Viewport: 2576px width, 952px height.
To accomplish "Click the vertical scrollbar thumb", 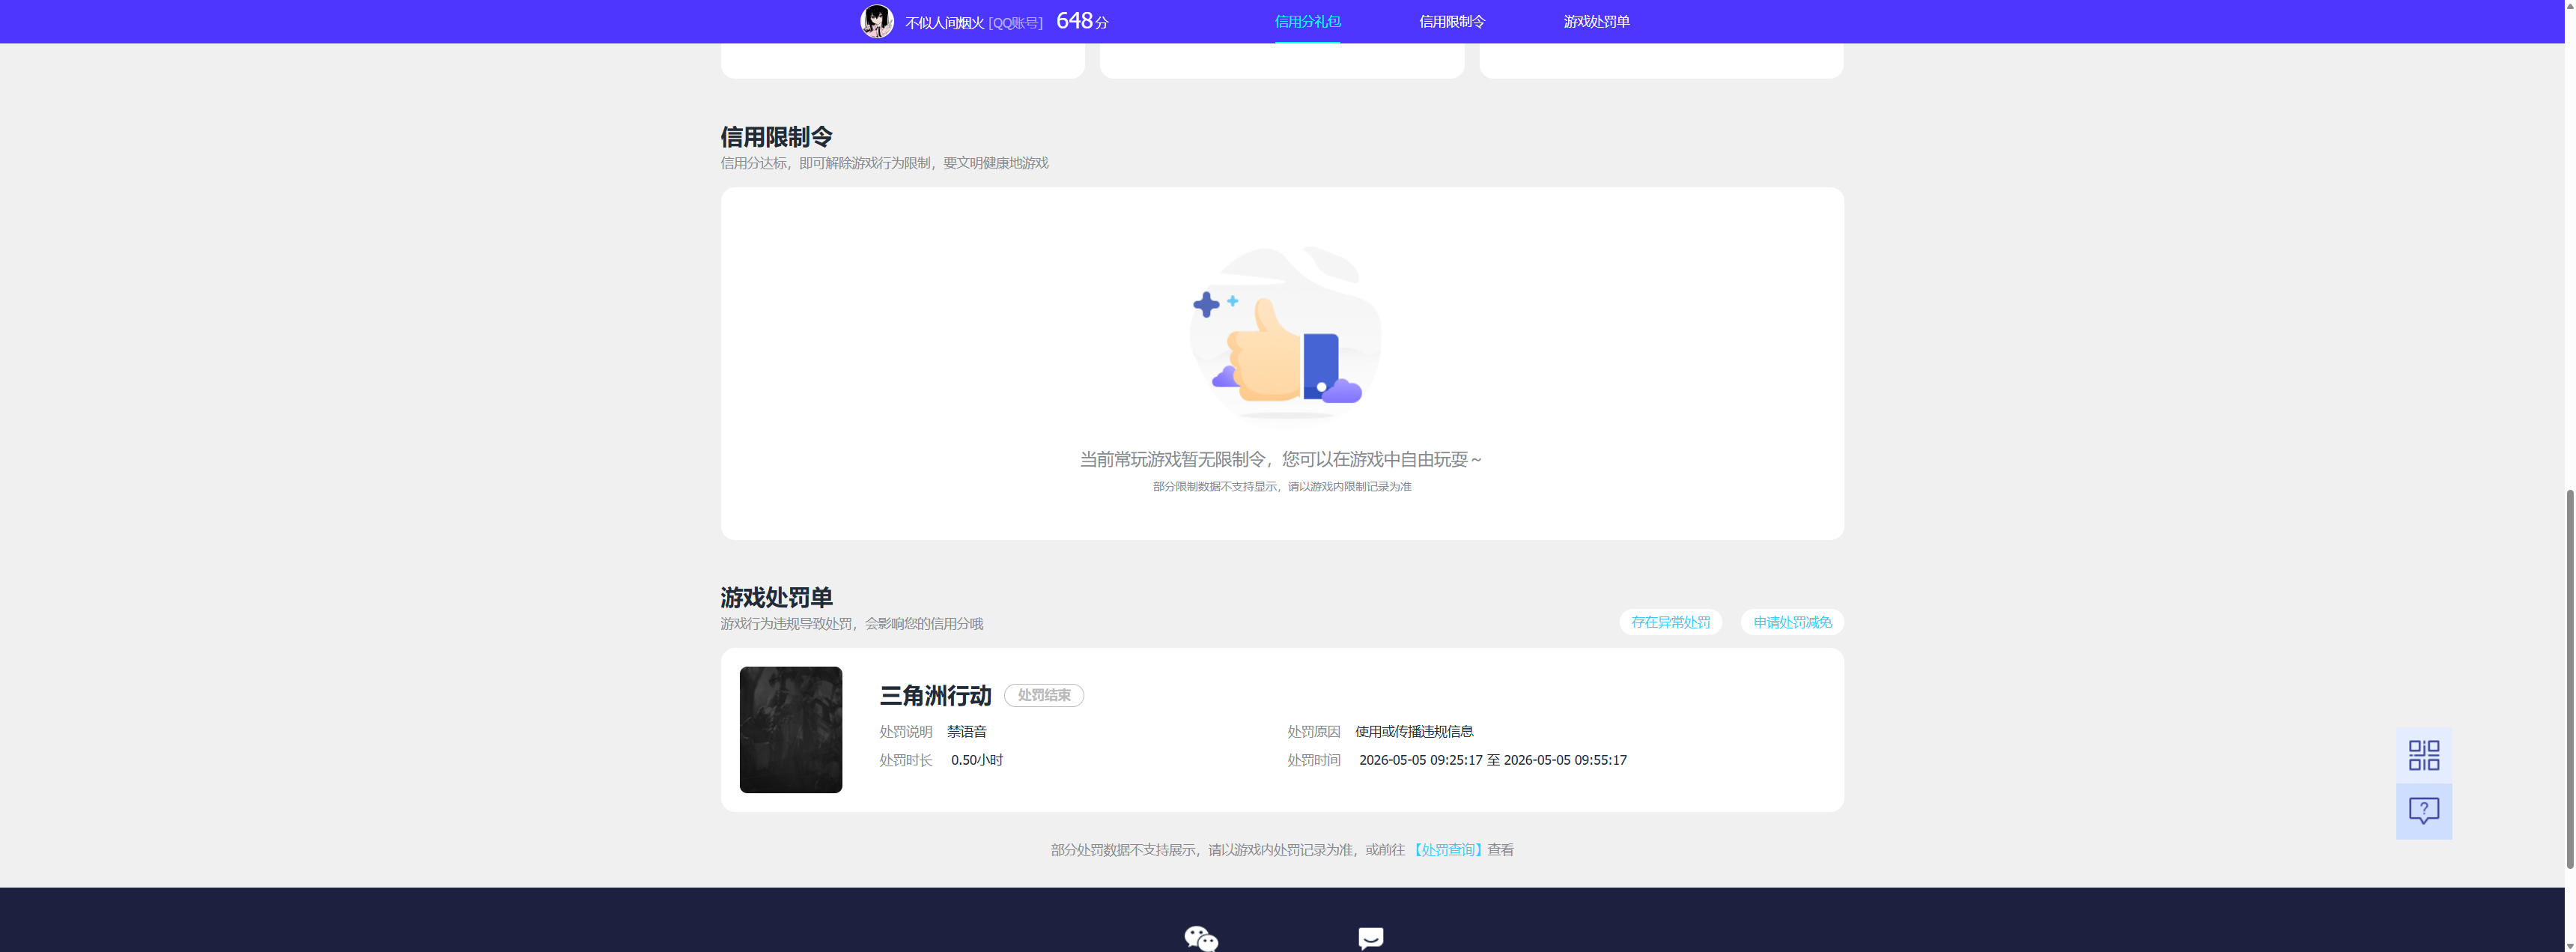I will 2569,678.
